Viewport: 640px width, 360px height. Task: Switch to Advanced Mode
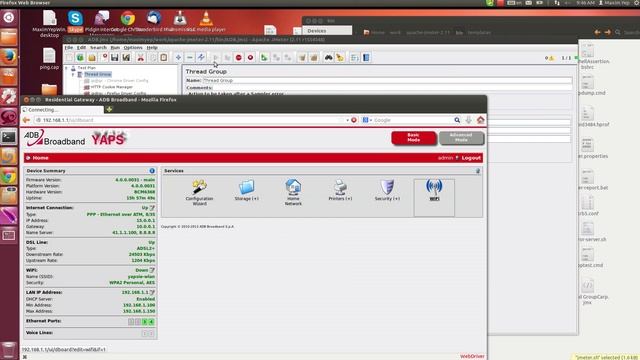[x=461, y=138]
